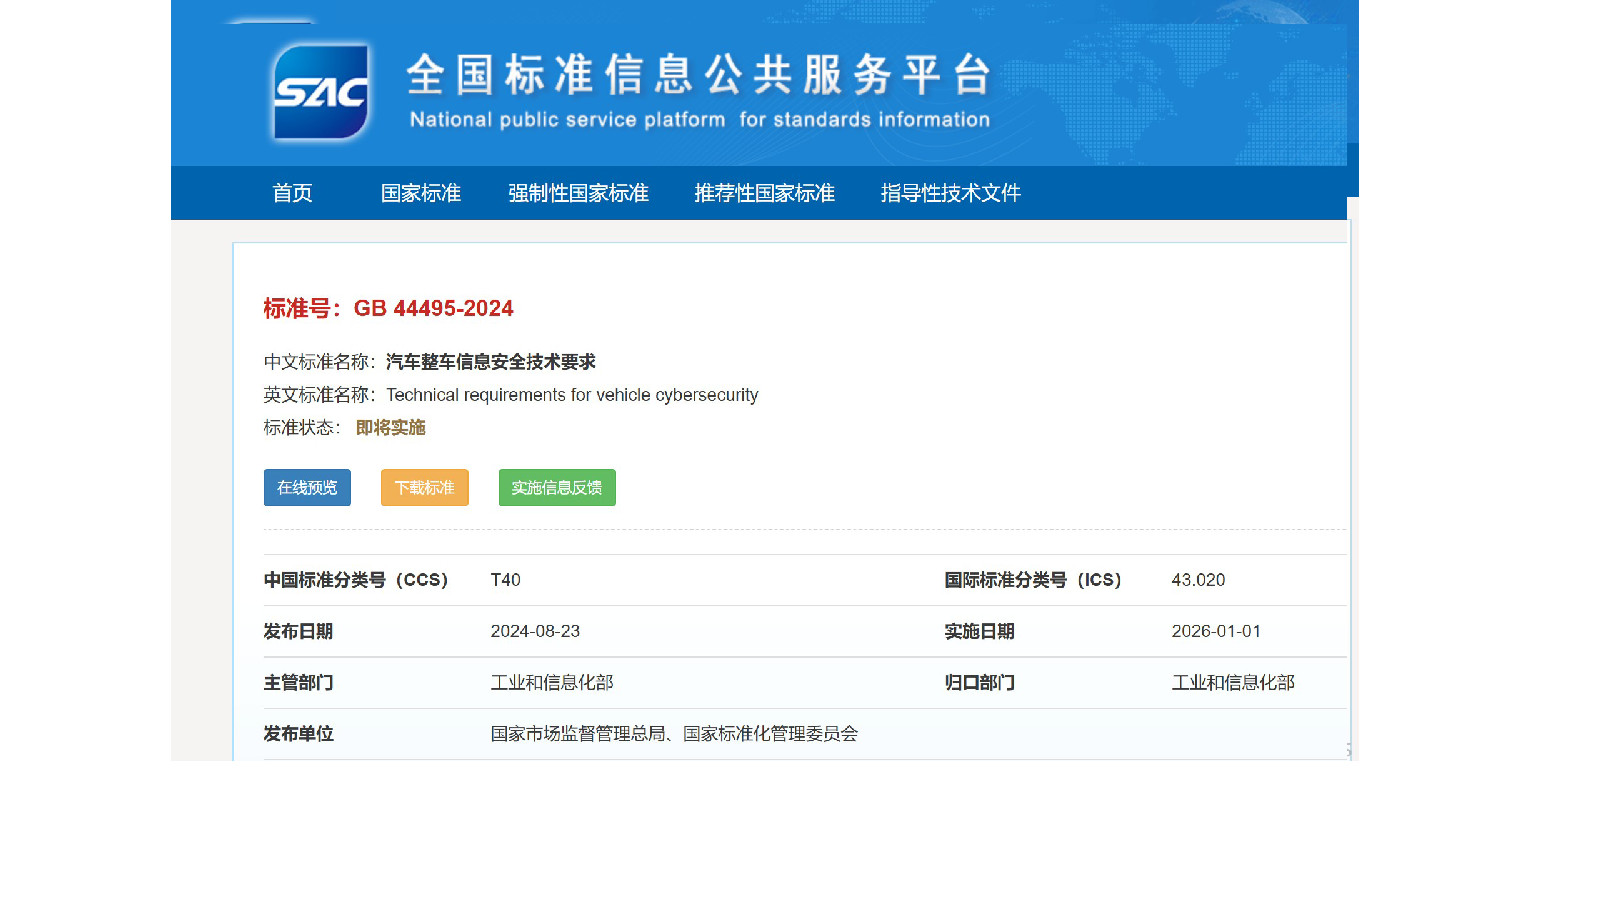Click the 国际标准分类号（ICS） label
1600x900 pixels.
point(1033,580)
